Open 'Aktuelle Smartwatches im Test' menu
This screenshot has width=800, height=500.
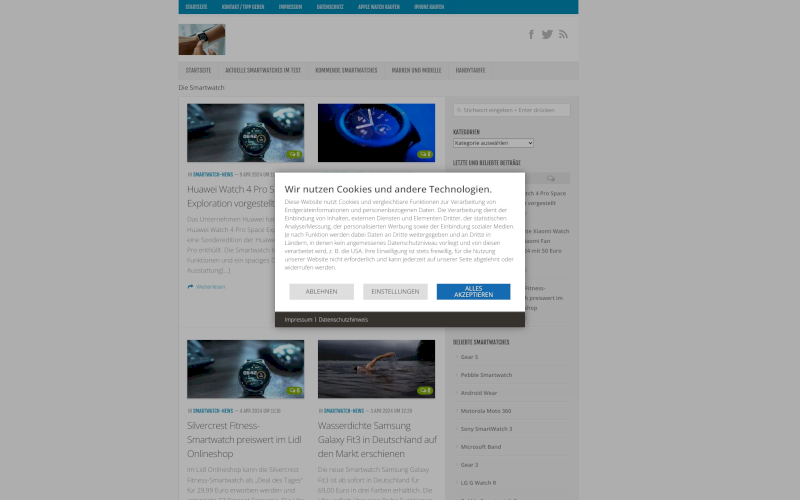[x=263, y=71]
